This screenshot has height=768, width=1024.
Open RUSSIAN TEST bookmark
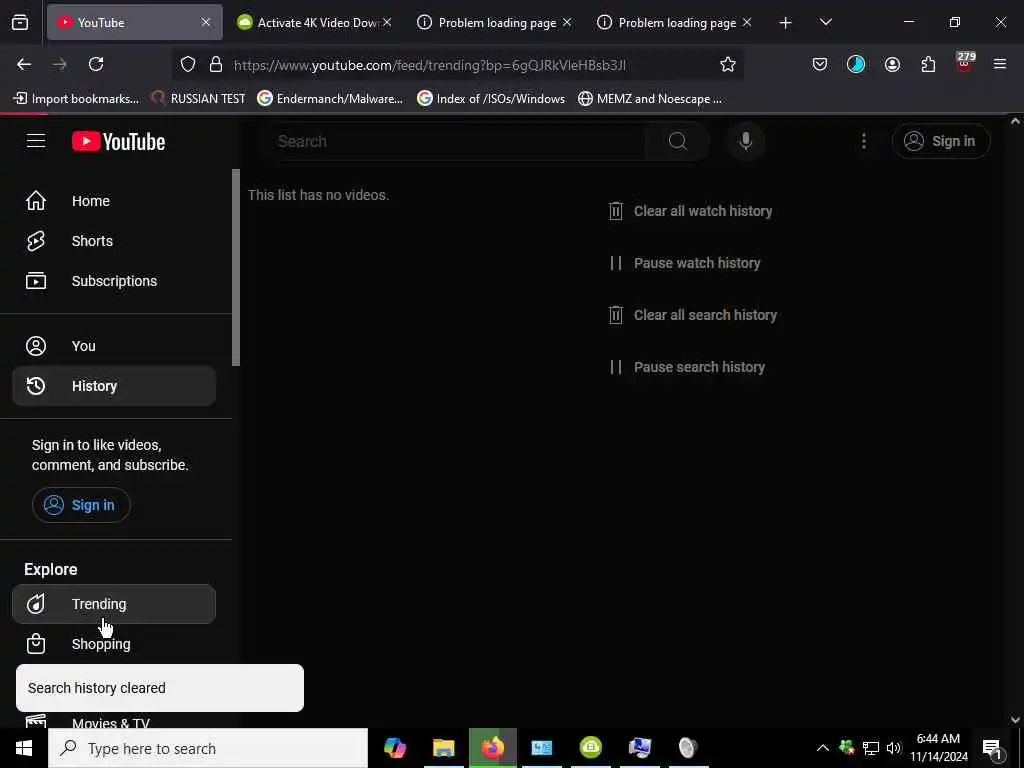[x=199, y=99]
